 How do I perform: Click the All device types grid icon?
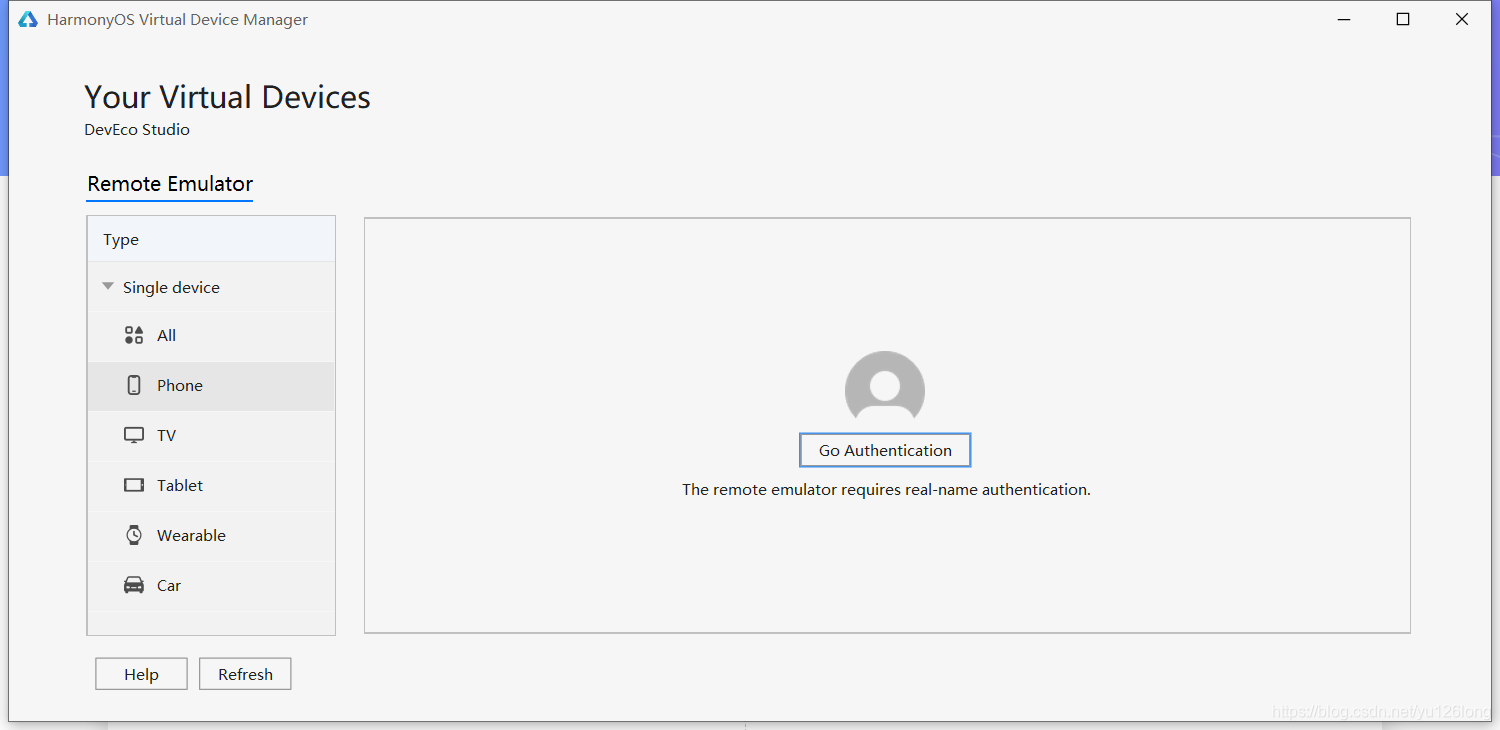[x=134, y=335]
